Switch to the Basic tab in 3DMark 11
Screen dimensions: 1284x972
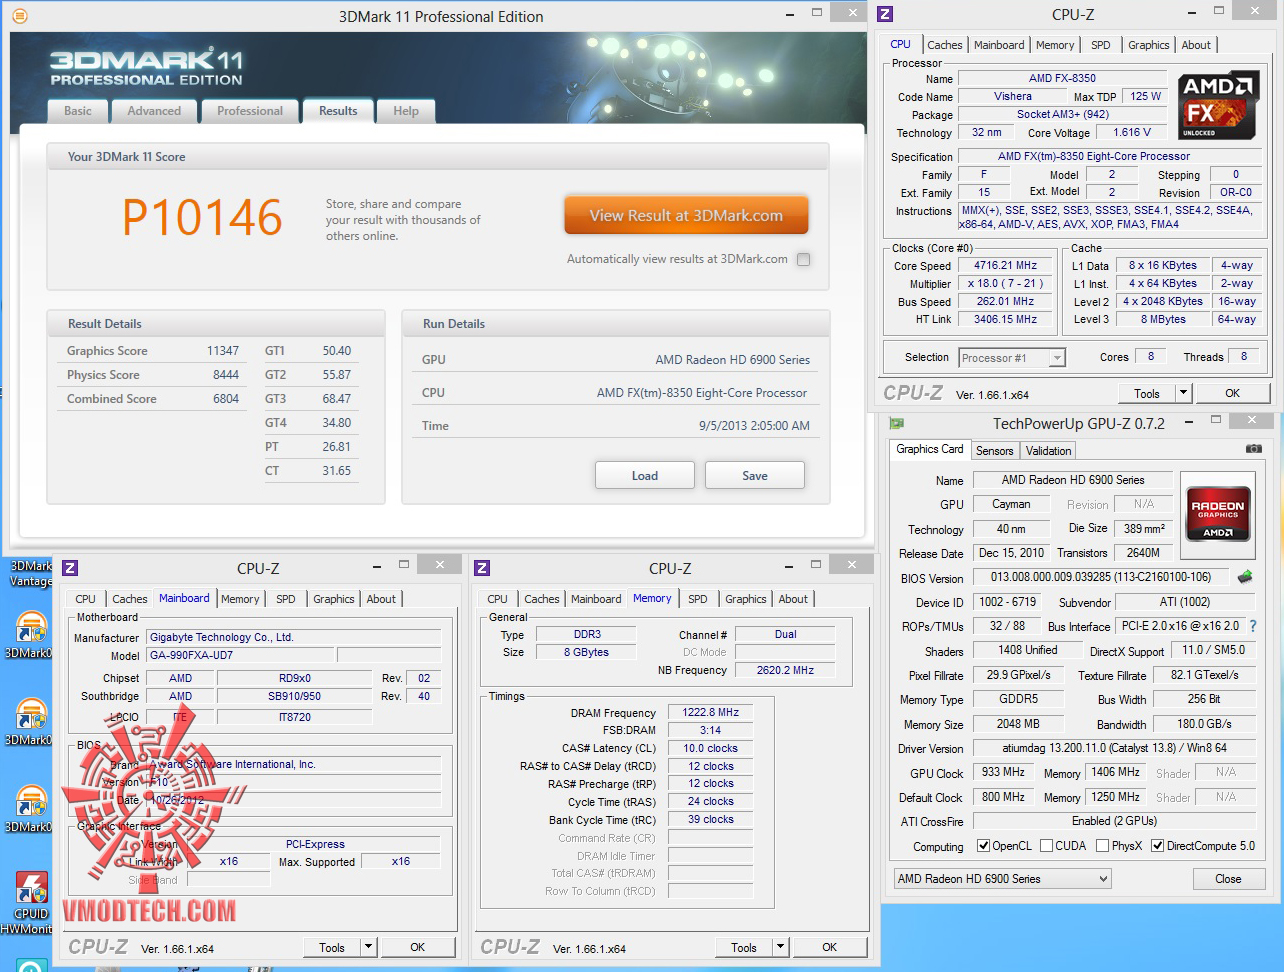[x=78, y=111]
